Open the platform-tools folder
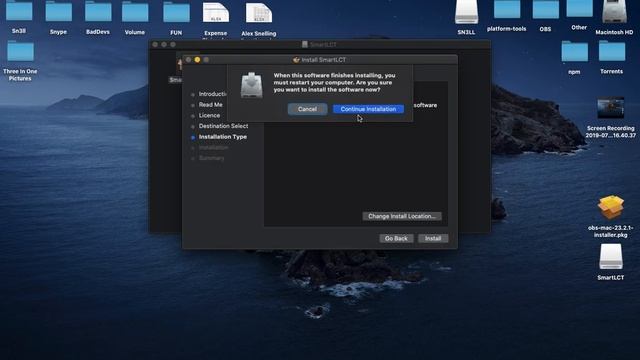Screen dimensions: 640x360 point(507,10)
